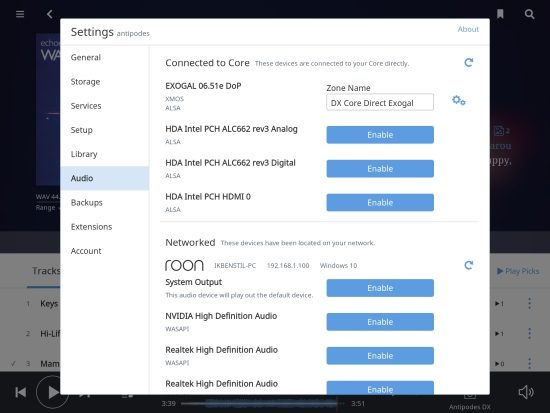Enable HDA Intel PCH ALC662 rev3 Analog
The width and height of the screenshot is (550, 413).
click(380, 135)
